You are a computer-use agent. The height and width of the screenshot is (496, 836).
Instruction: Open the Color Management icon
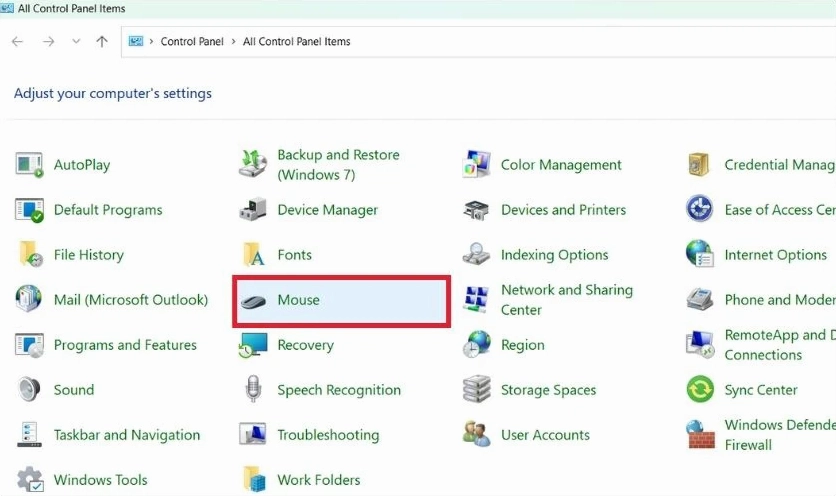point(477,165)
